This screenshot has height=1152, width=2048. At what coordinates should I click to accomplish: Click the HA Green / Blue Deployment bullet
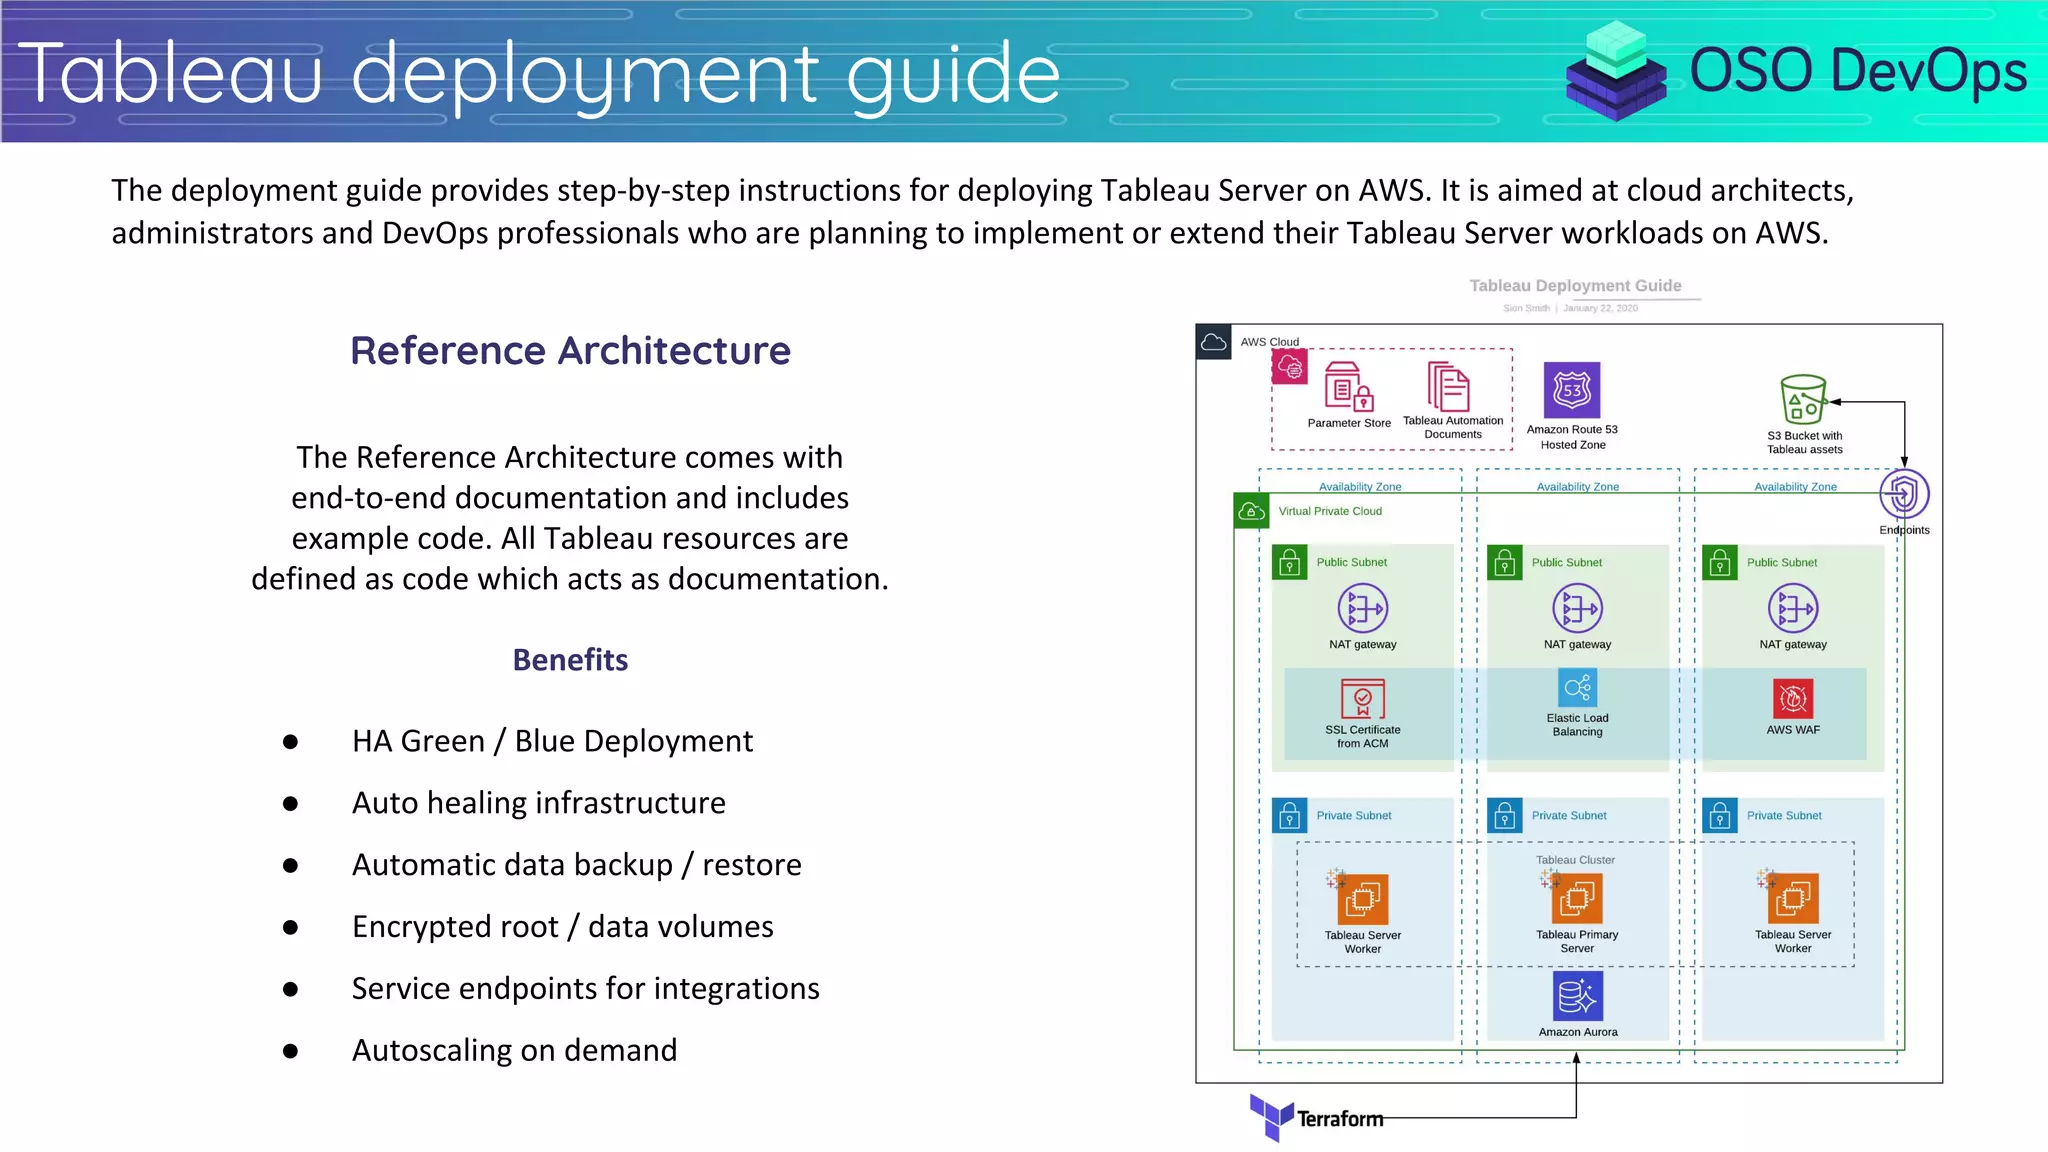click(552, 741)
